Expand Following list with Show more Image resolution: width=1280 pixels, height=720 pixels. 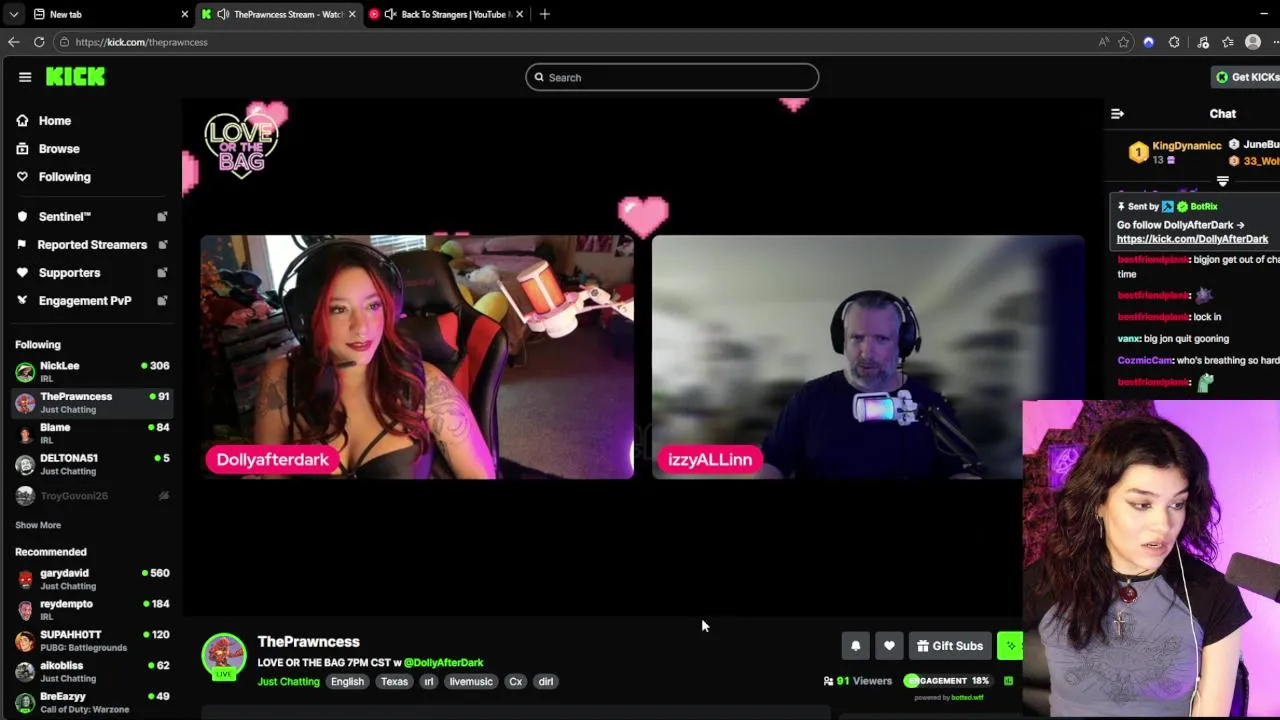click(x=38, y=525)
